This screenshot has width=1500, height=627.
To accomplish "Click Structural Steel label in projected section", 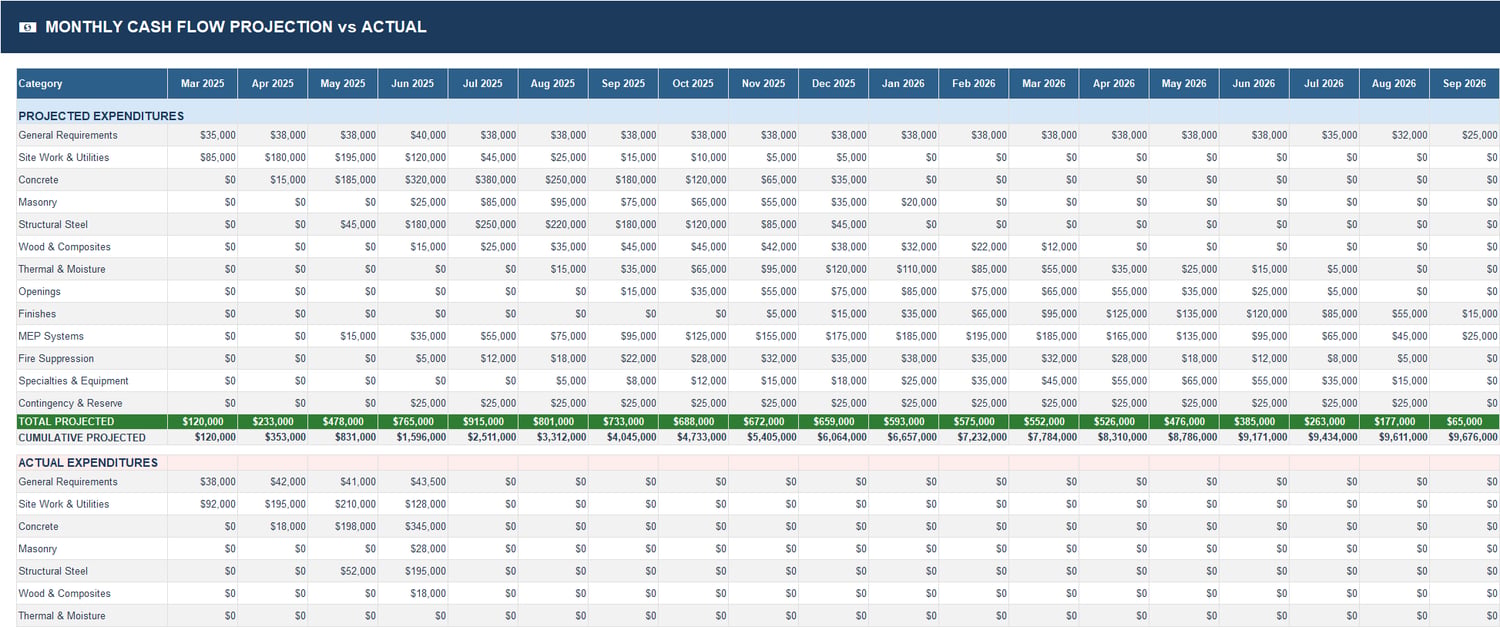I will click(53, 224).
